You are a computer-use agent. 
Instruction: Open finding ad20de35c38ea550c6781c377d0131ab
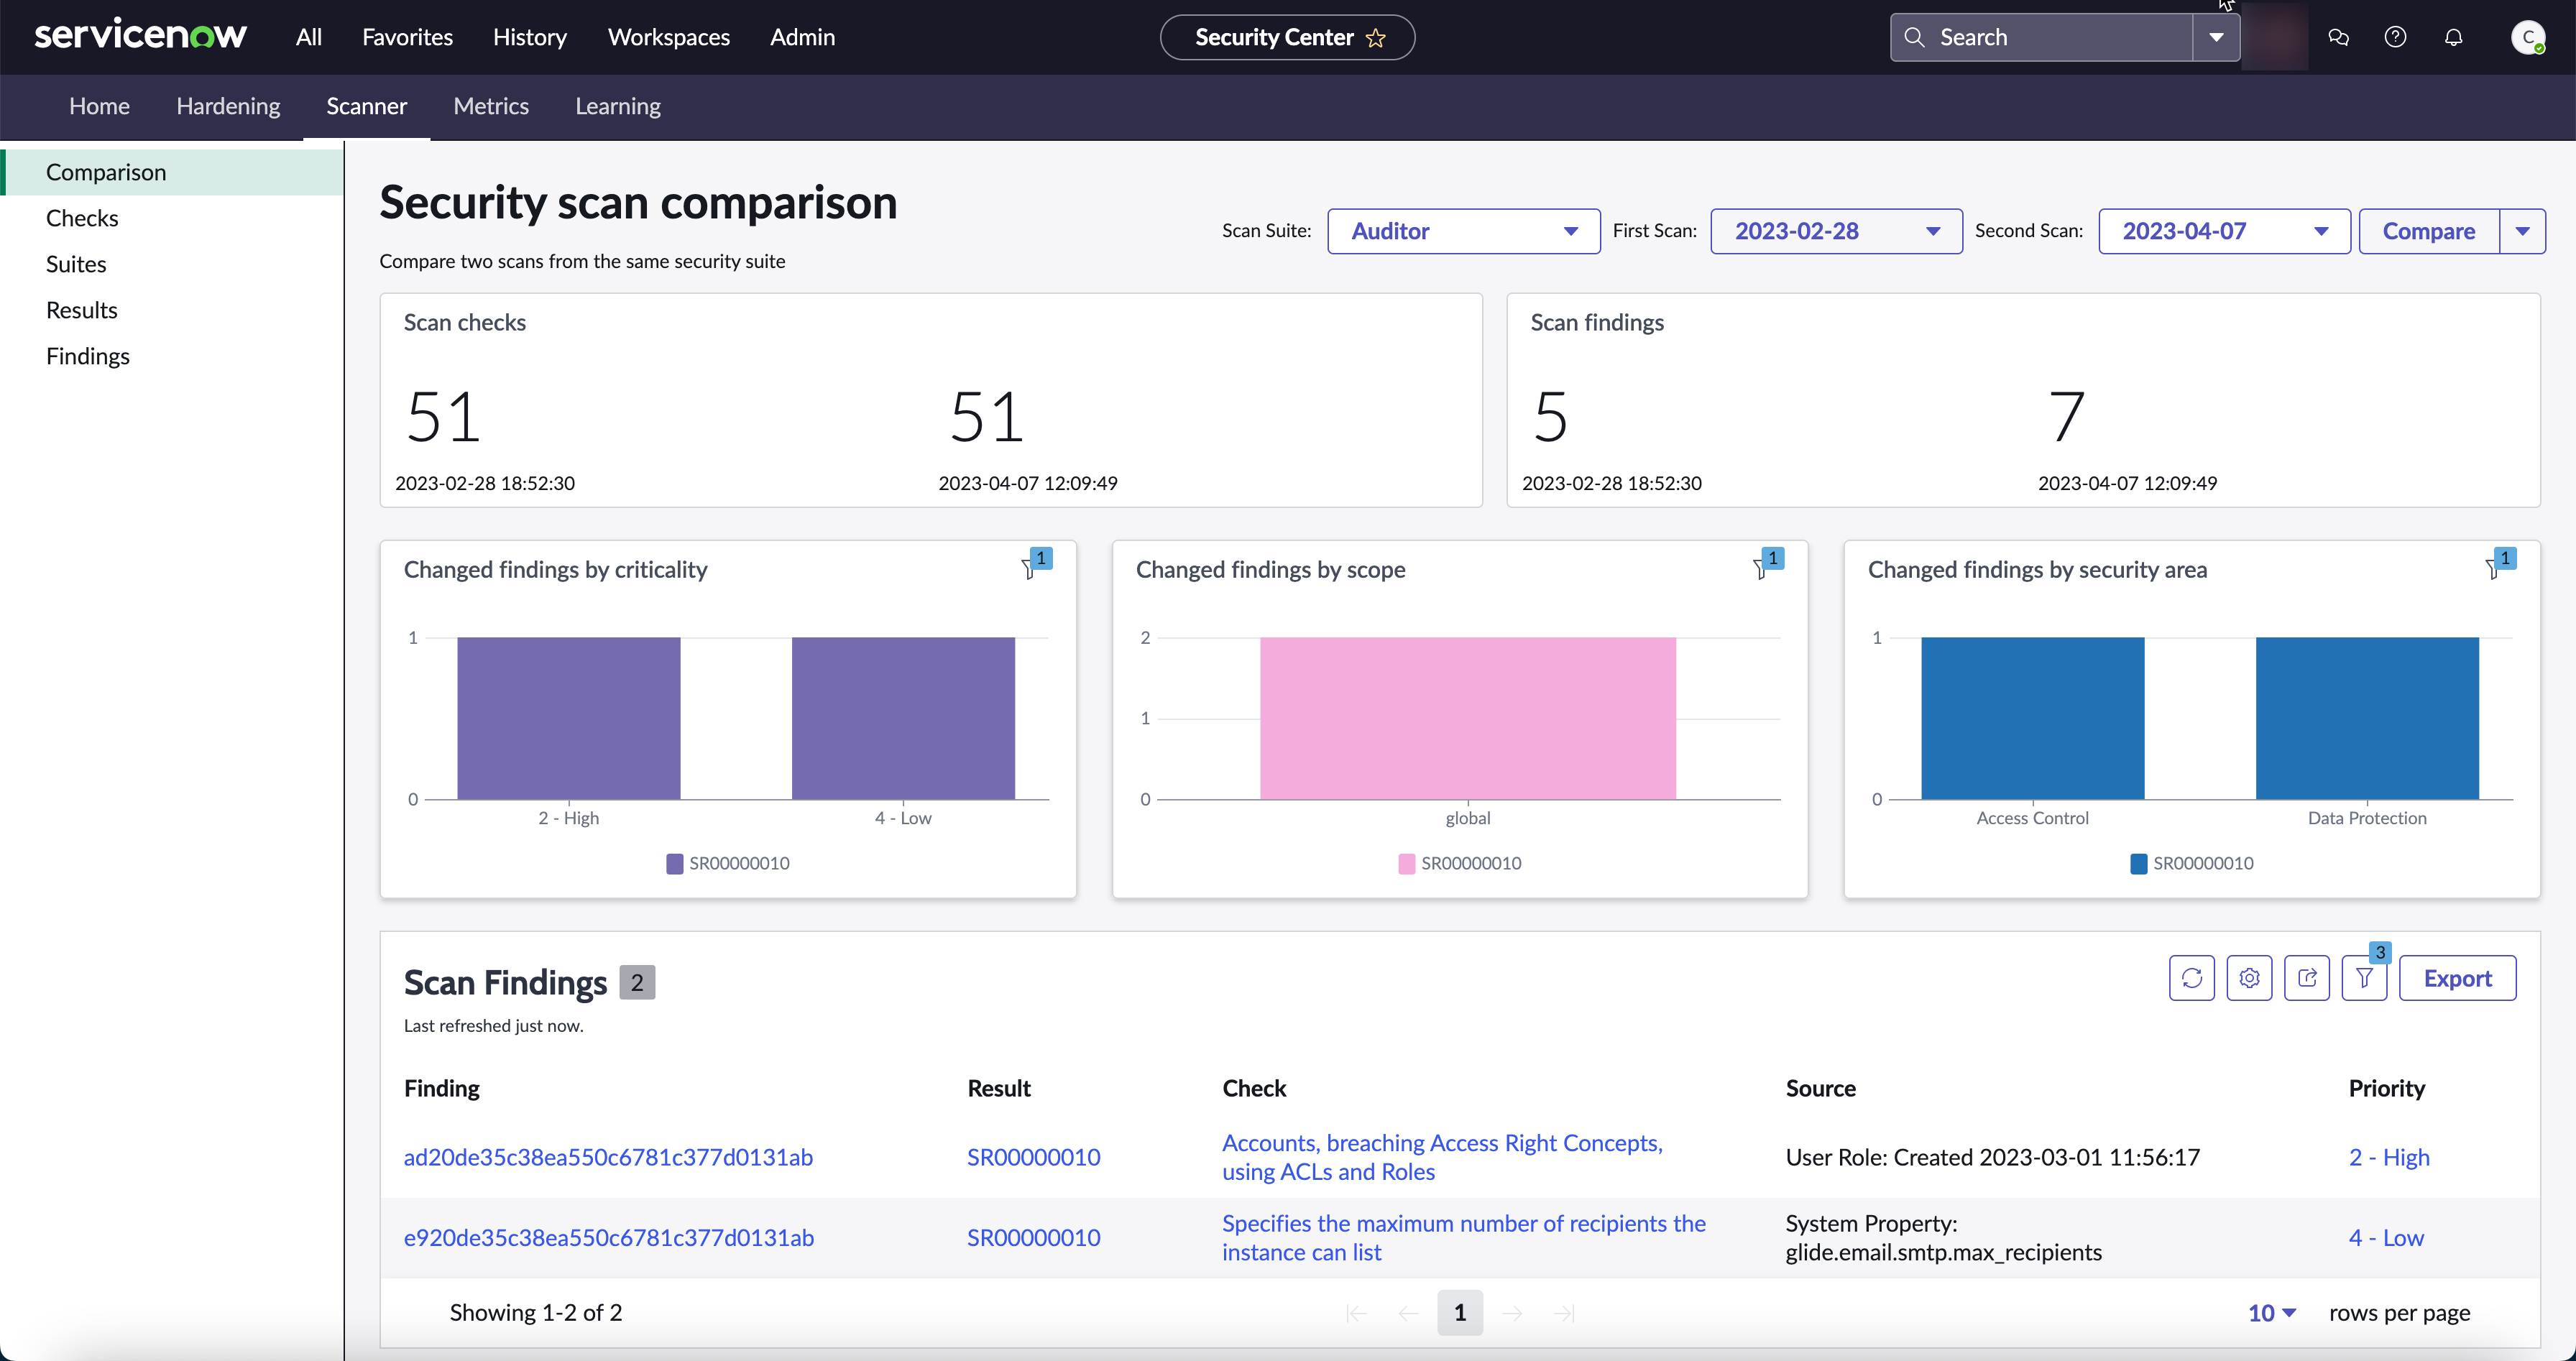[608, 1157]
